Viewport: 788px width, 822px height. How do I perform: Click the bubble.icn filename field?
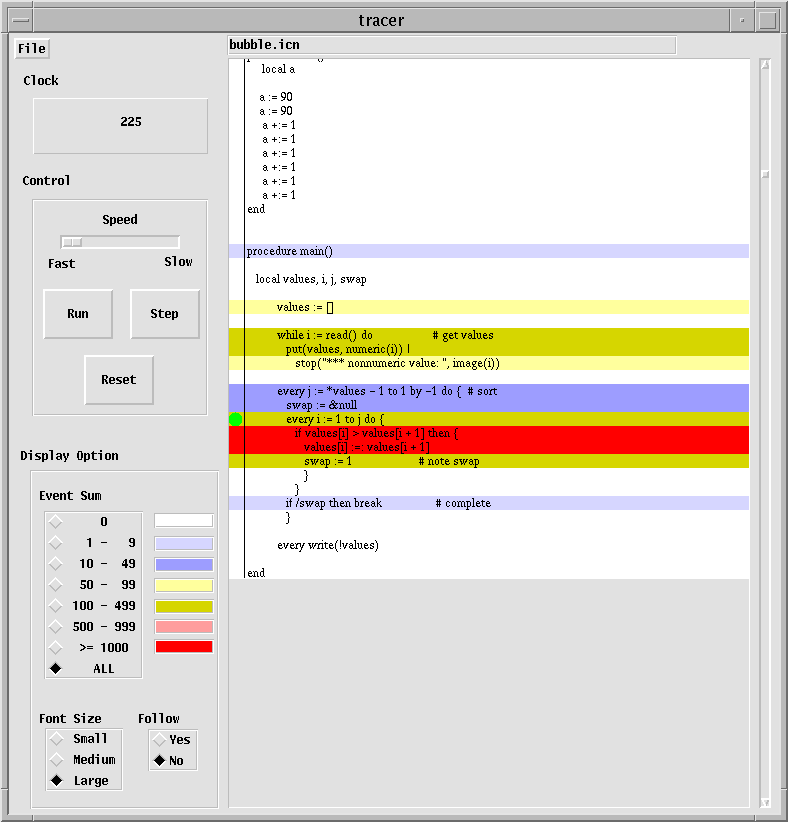[x=451, y=45]
